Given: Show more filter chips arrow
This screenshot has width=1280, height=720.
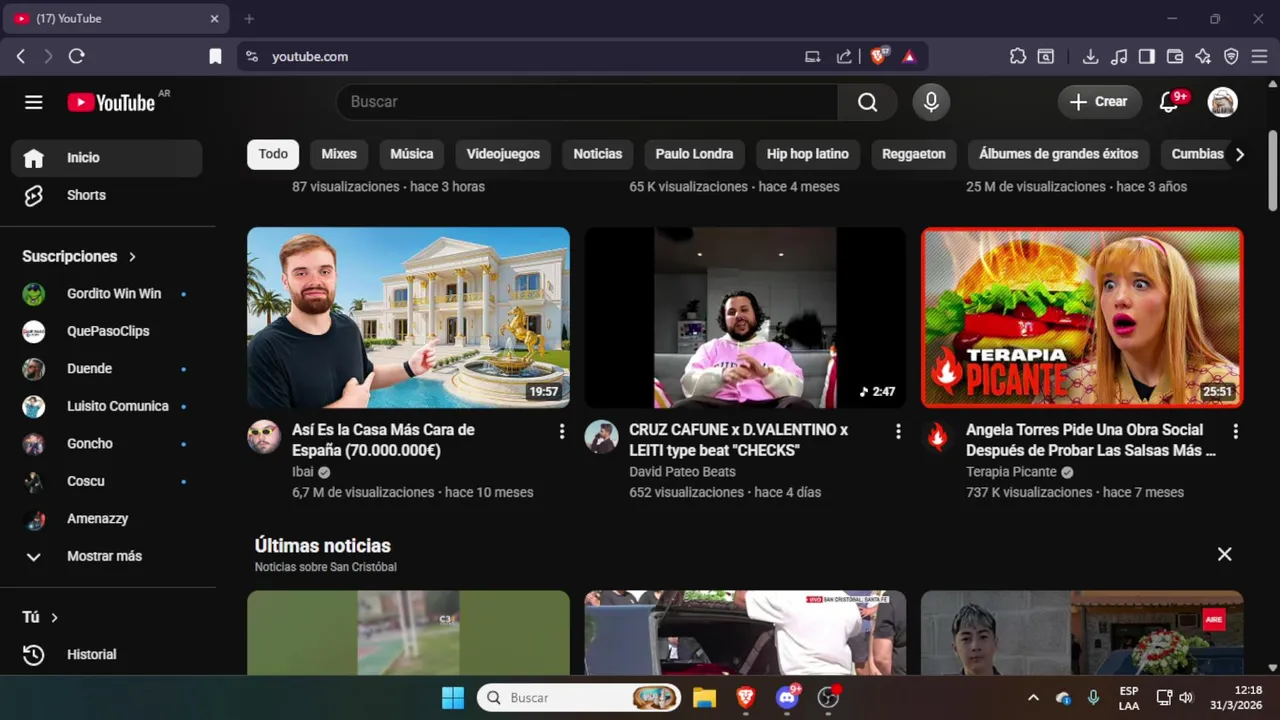Looking at the screenshot, I should point(1239,154).
